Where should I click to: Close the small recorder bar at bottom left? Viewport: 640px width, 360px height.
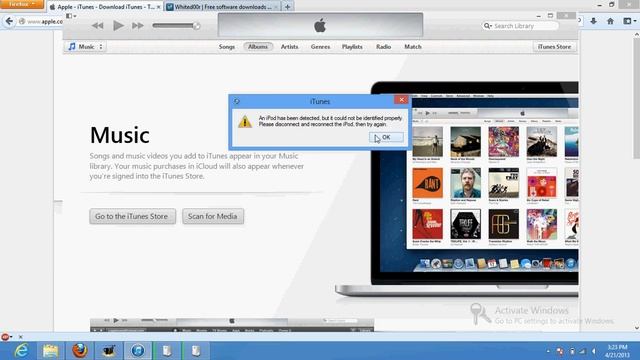pos(20,337)
